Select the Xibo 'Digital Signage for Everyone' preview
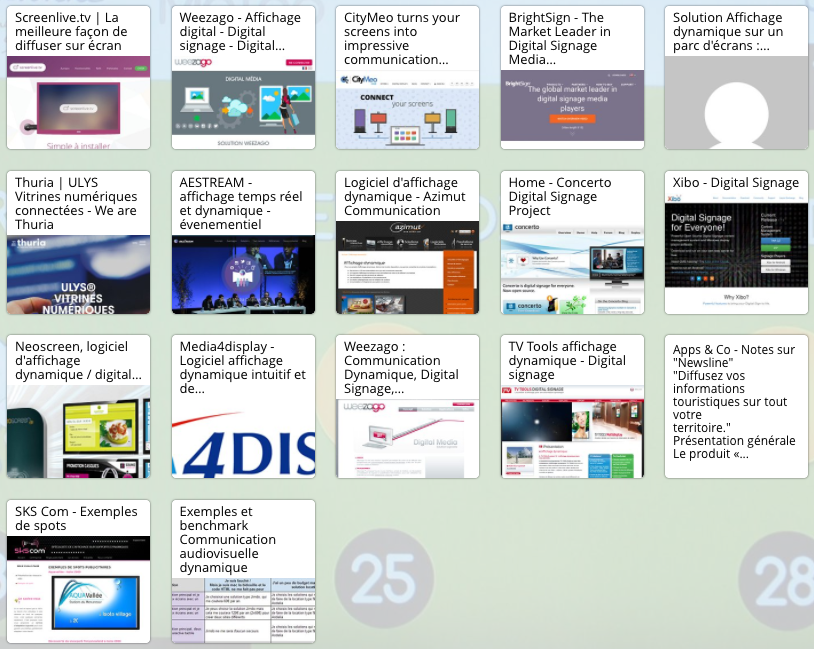Screen dimensions: 814x649 click(737, 254)
